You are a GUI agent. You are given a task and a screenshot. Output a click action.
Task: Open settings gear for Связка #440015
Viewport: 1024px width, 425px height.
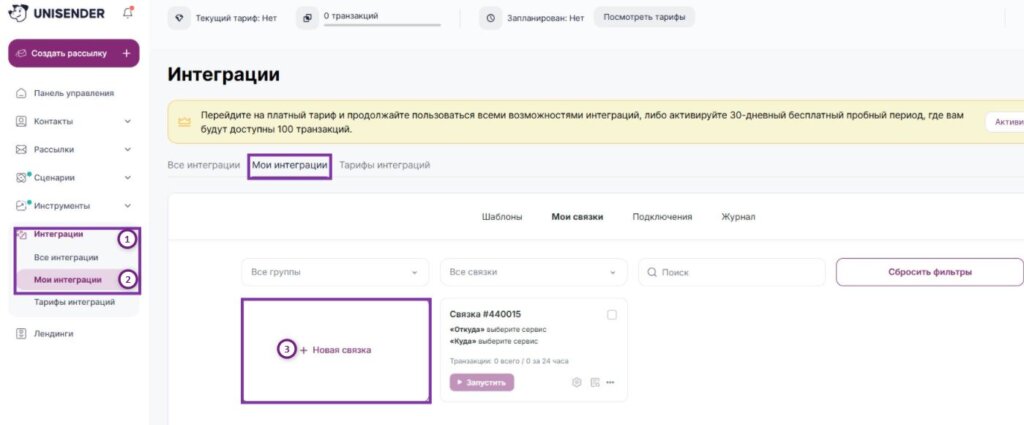coord(577,383)
